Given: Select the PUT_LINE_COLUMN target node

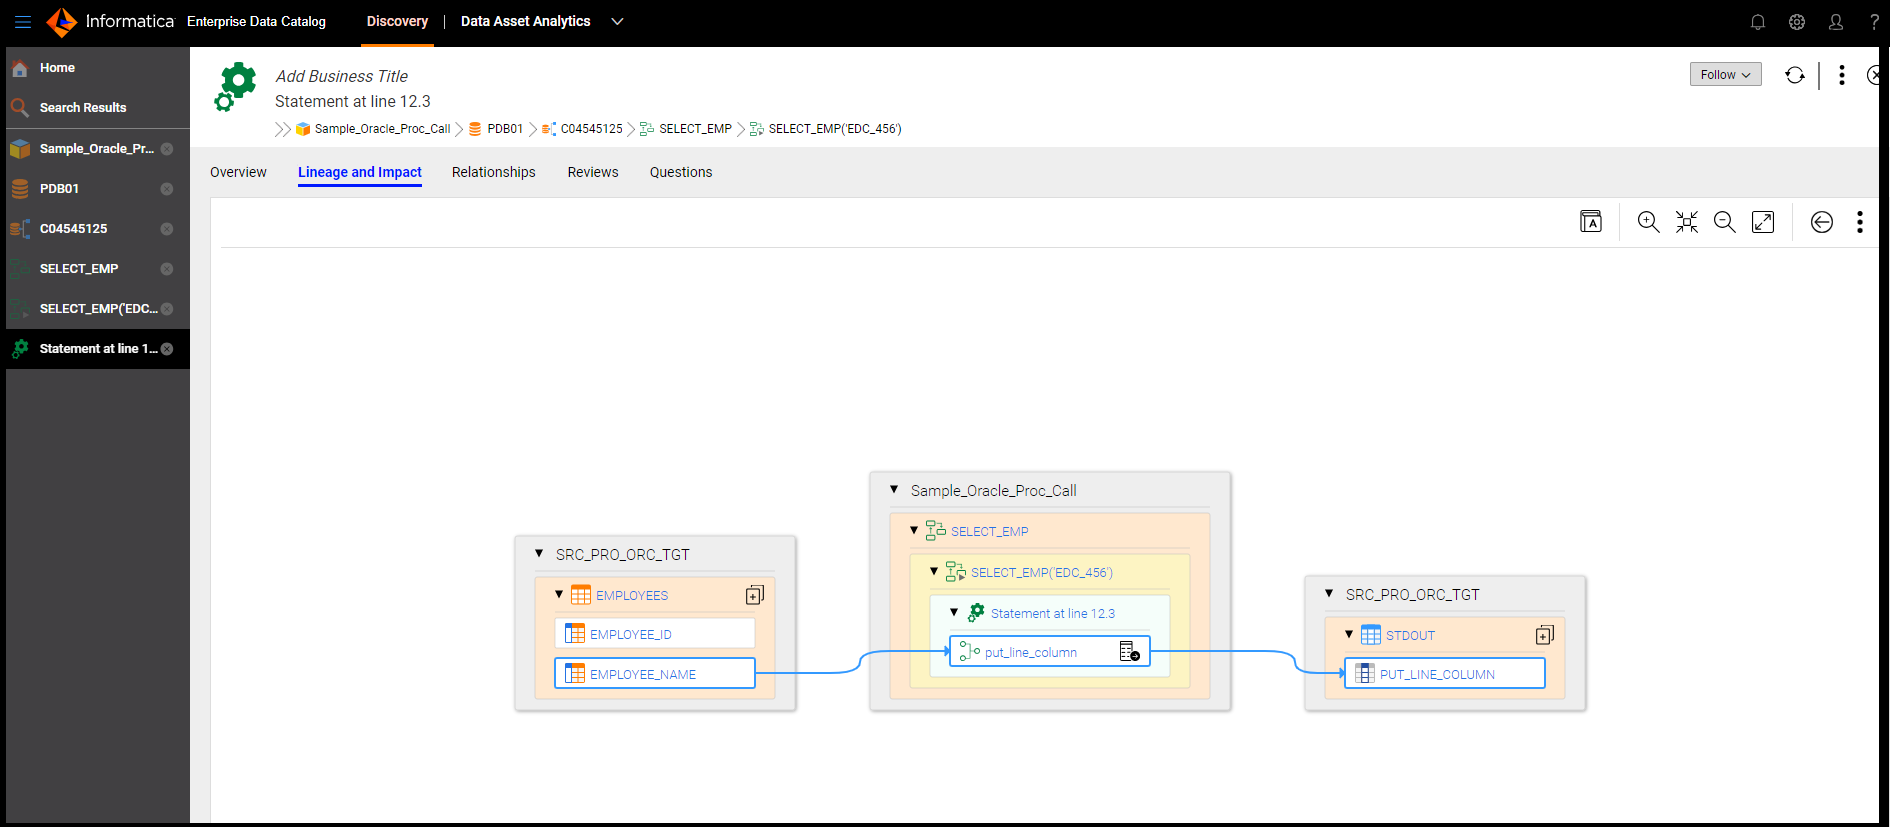Looking at the screenshot, I should pyautogui.click(x=1445, y=674).
